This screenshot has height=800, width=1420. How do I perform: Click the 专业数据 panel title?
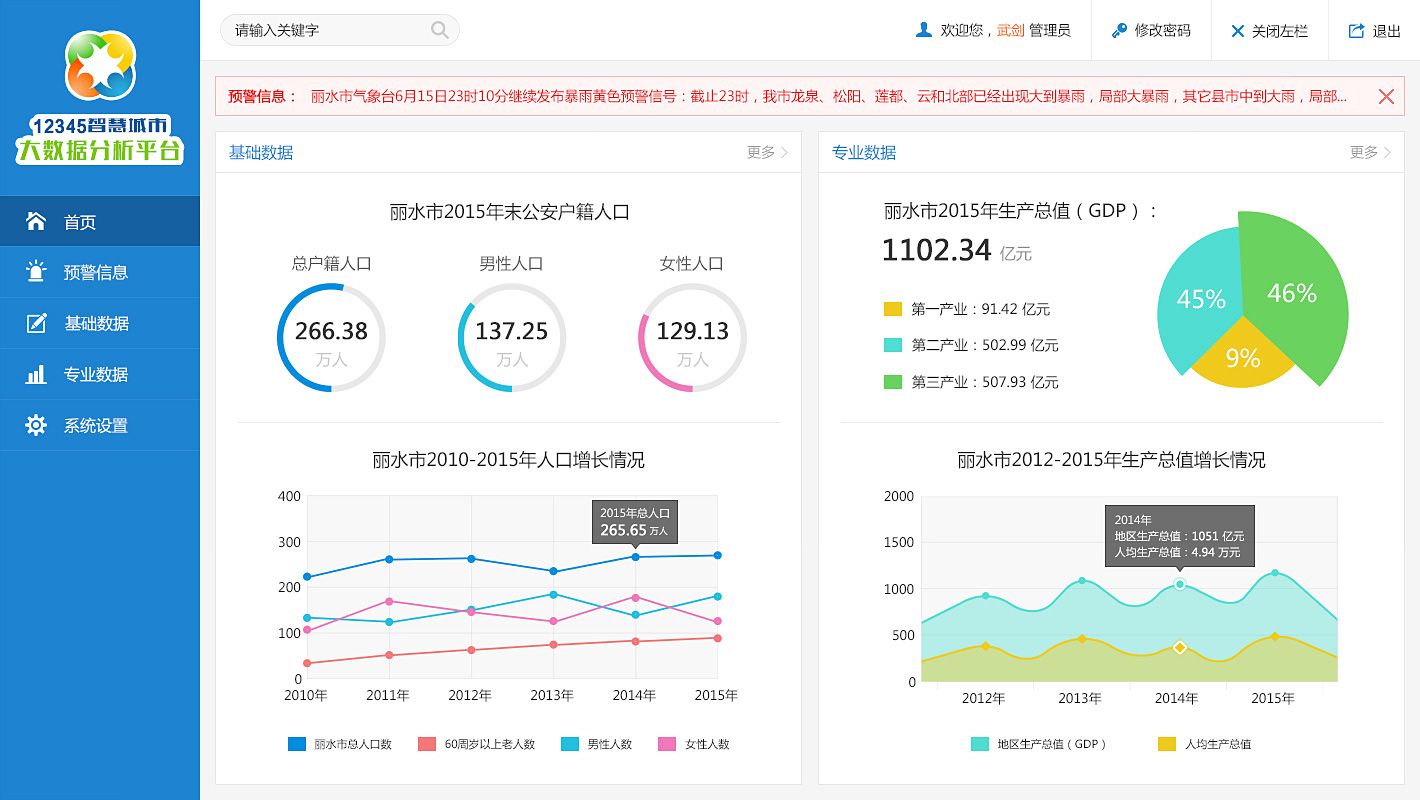point(864,152)
